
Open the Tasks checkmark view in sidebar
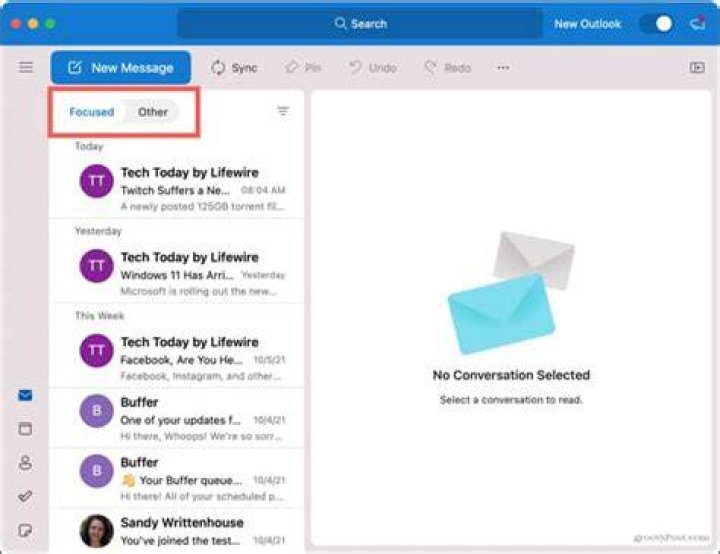click(x=25, y=496)
